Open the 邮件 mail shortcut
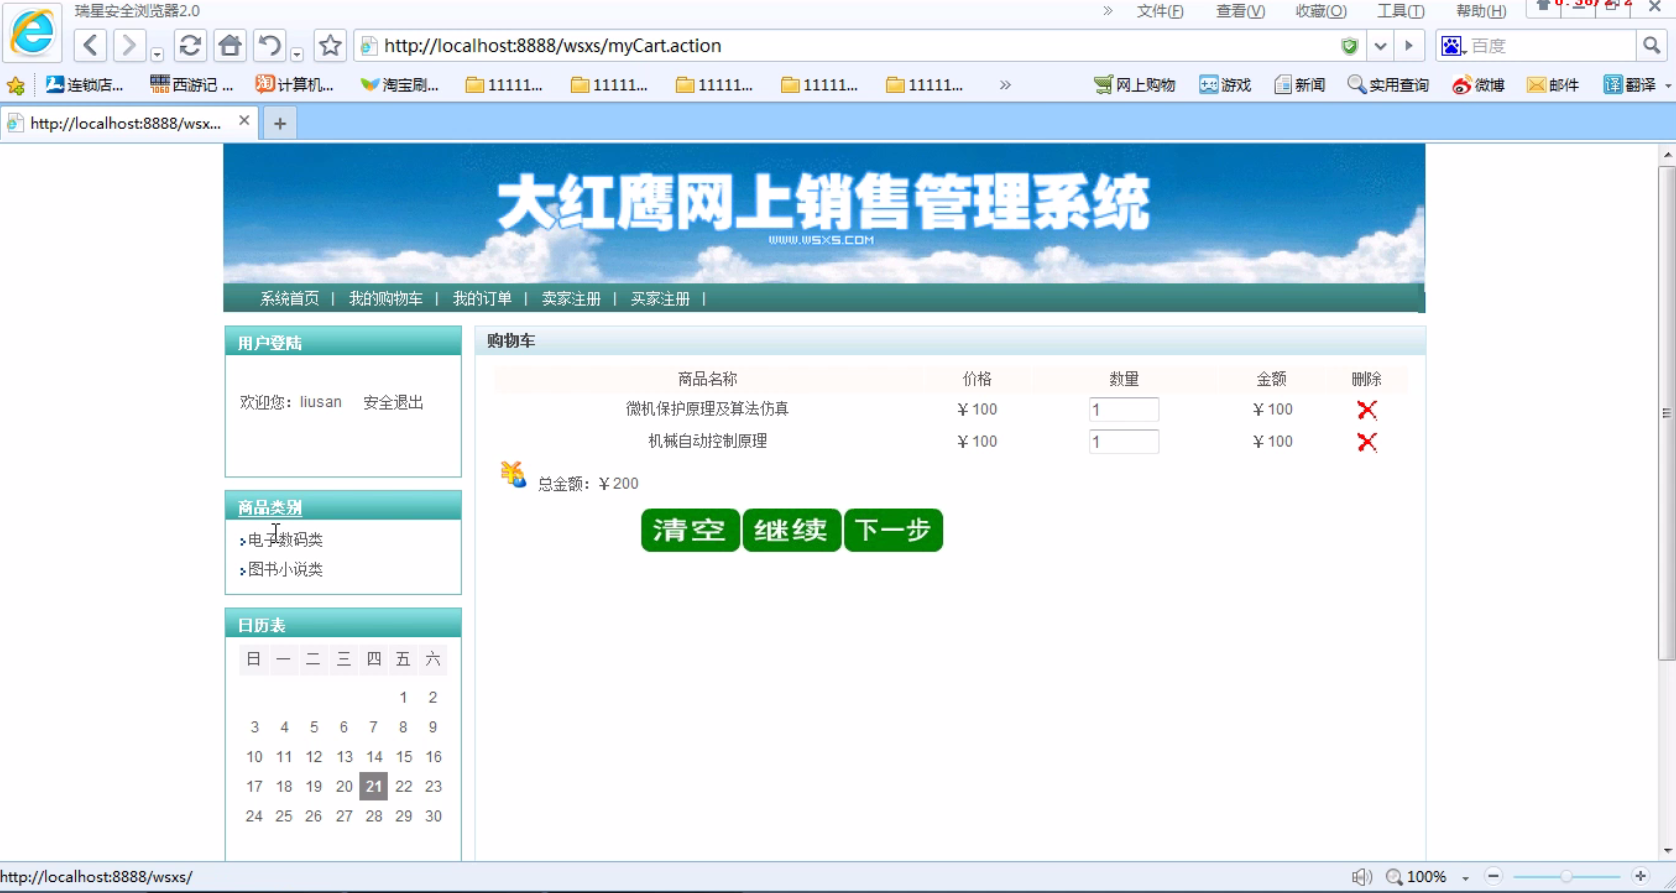Screen dimensions: 1676x893 point(1553,85)
